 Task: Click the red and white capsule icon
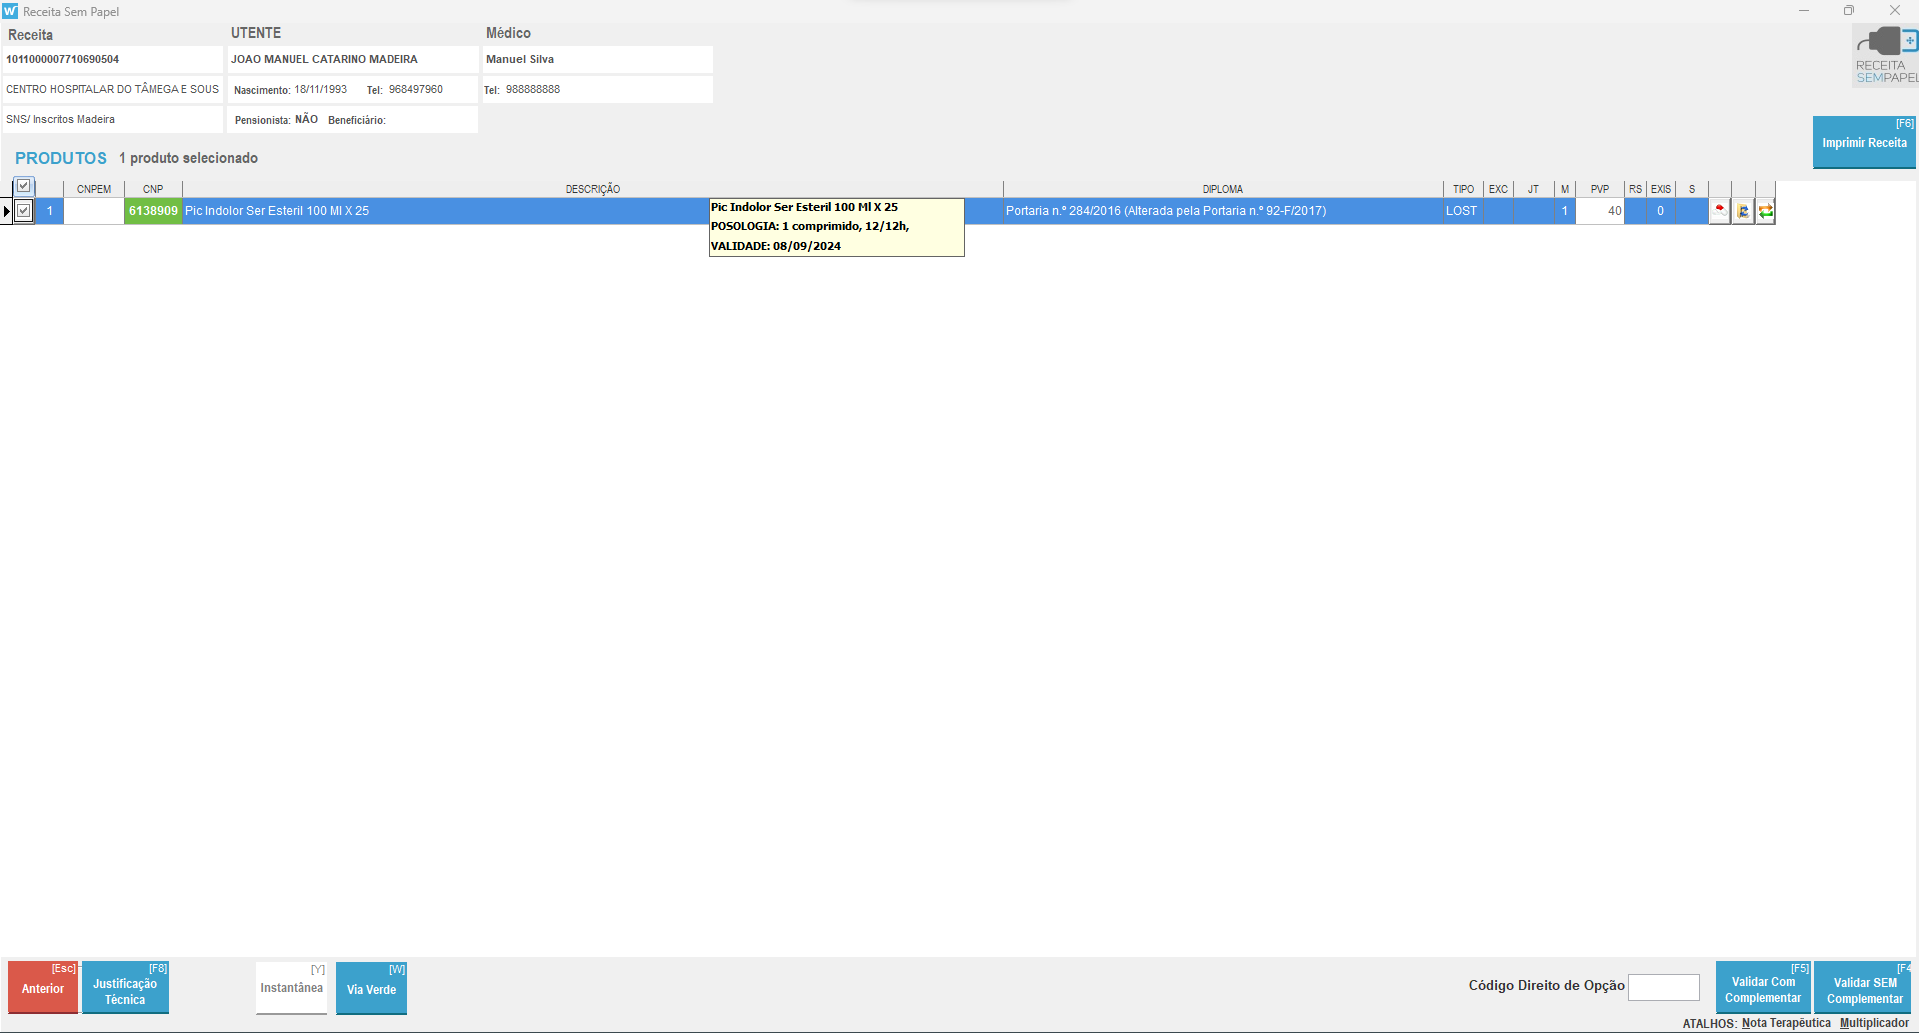pos(1719,211)
